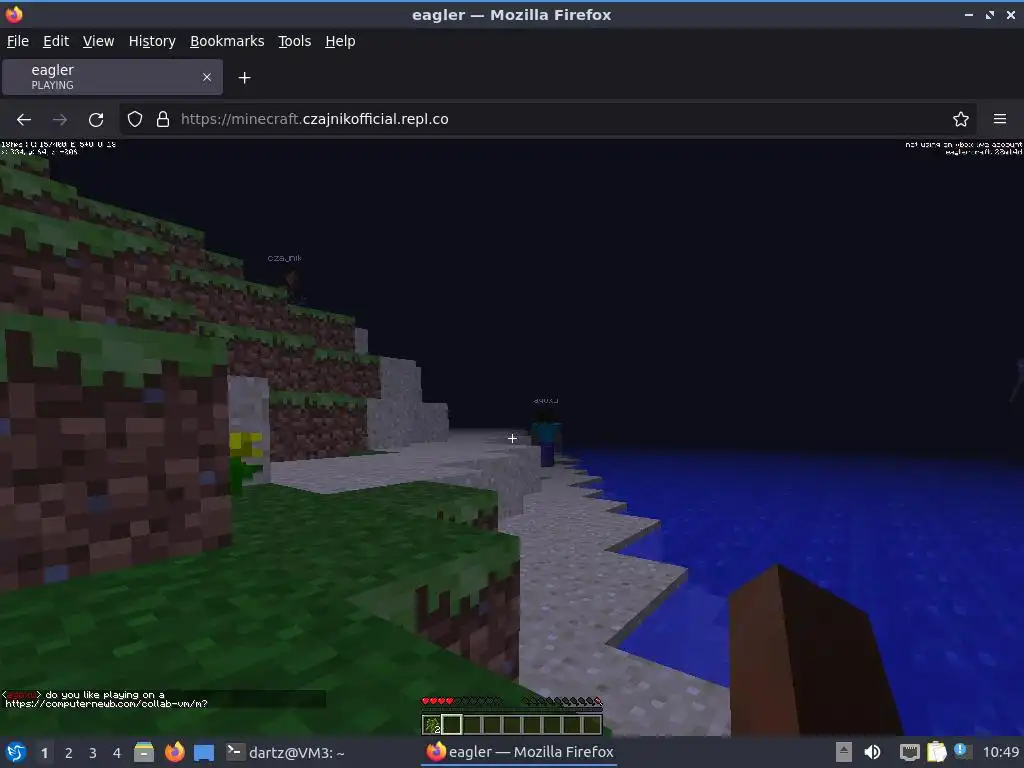1024x768 pixels.
Task: Select the last empty hotbar slot
Action: 592,724
